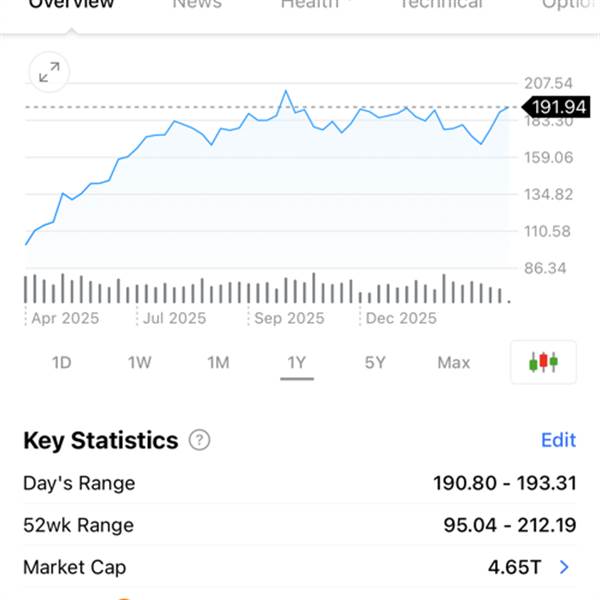
Task: Choose the 1Y chart period
Action: pos(296,362)
